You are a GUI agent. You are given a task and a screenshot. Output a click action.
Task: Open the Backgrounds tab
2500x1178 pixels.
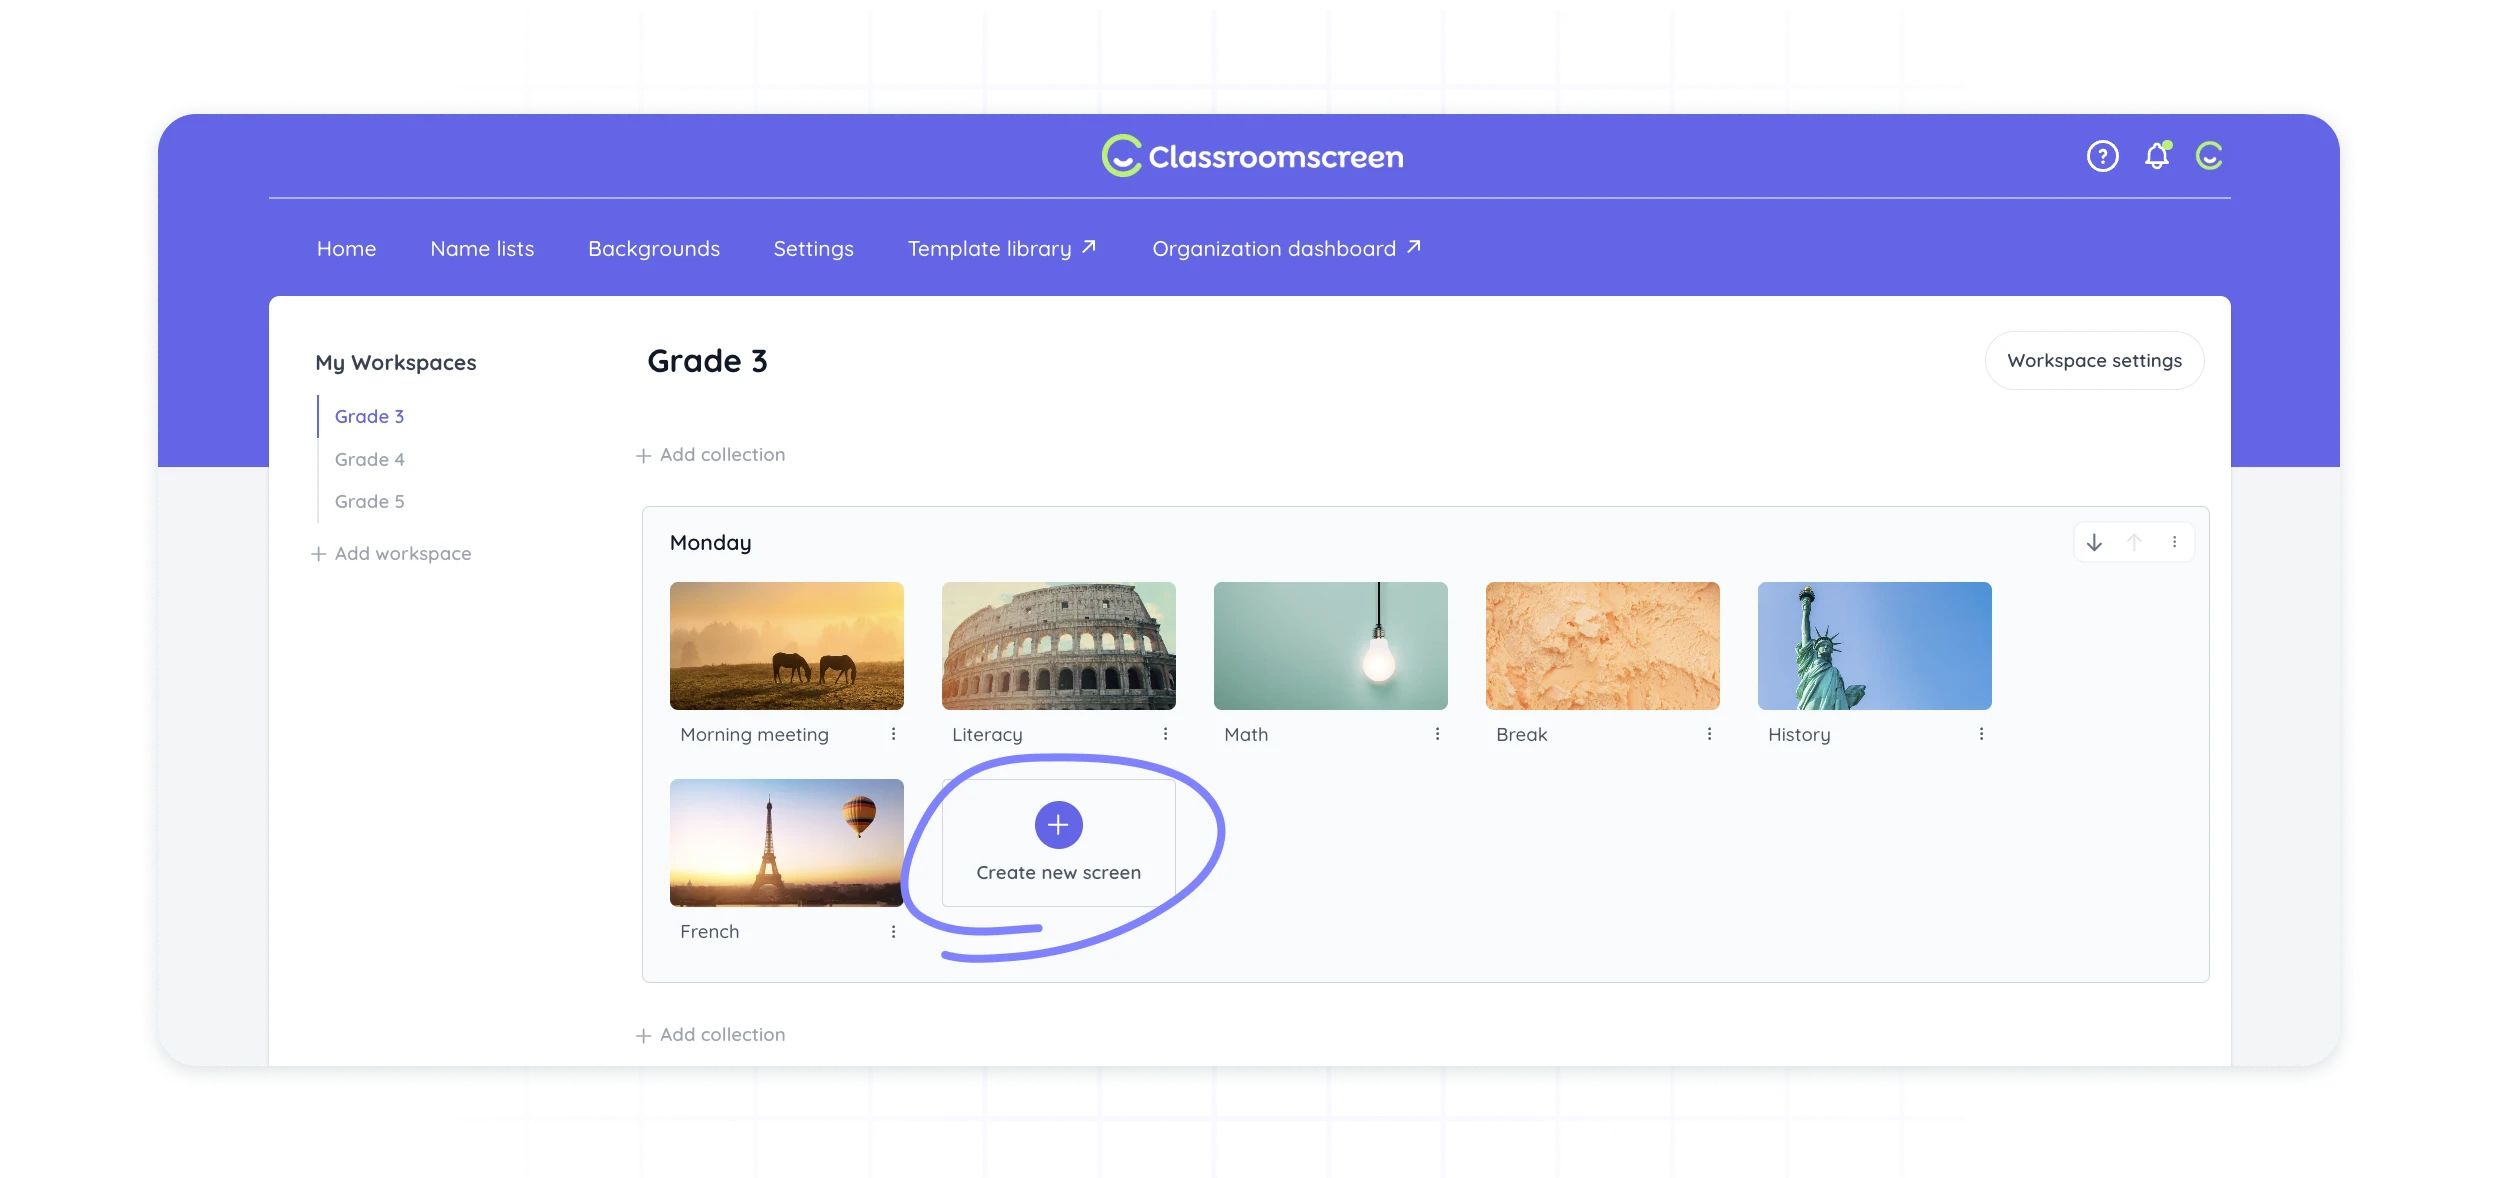click(654, 249)
